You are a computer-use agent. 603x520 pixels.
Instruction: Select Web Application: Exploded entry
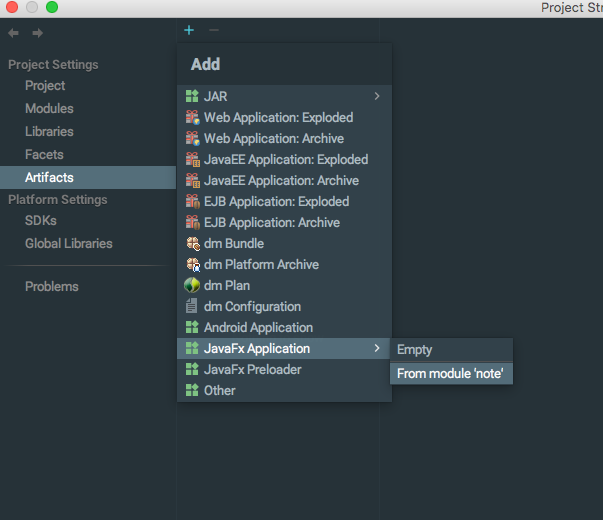click(x=284, y=117)
